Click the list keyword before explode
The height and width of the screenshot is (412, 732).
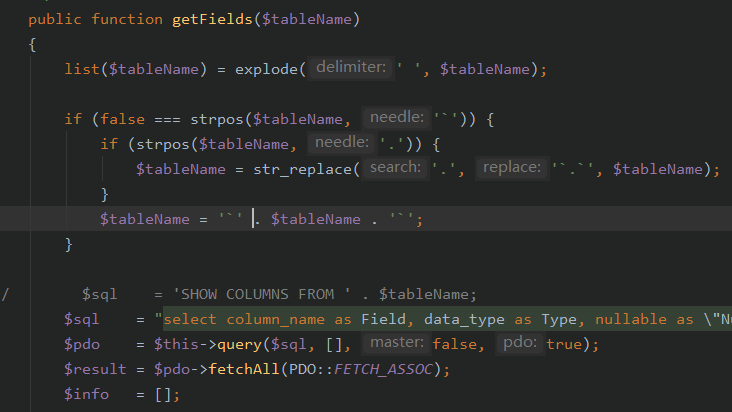pos(81,69)
